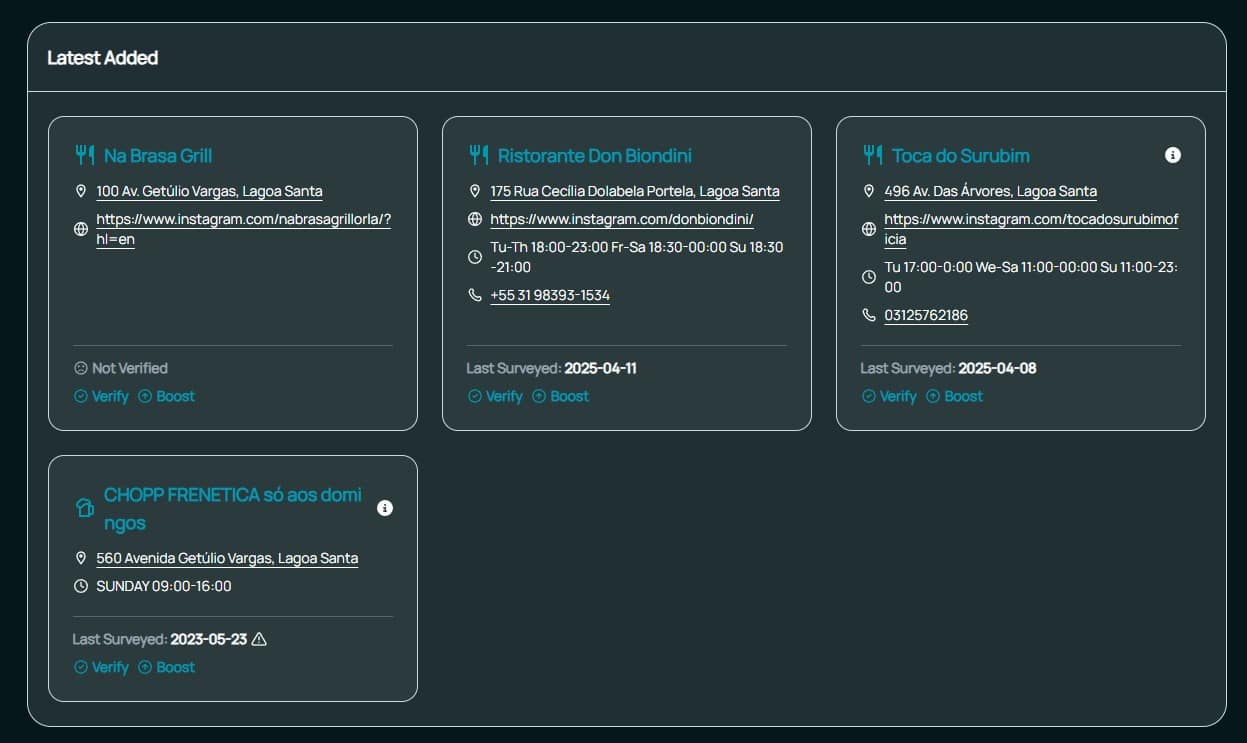This screenshot has width=1247, height=743.
Task: Click the restaurant icon beside Na Brasa Grill
Action: click(84, 155)
